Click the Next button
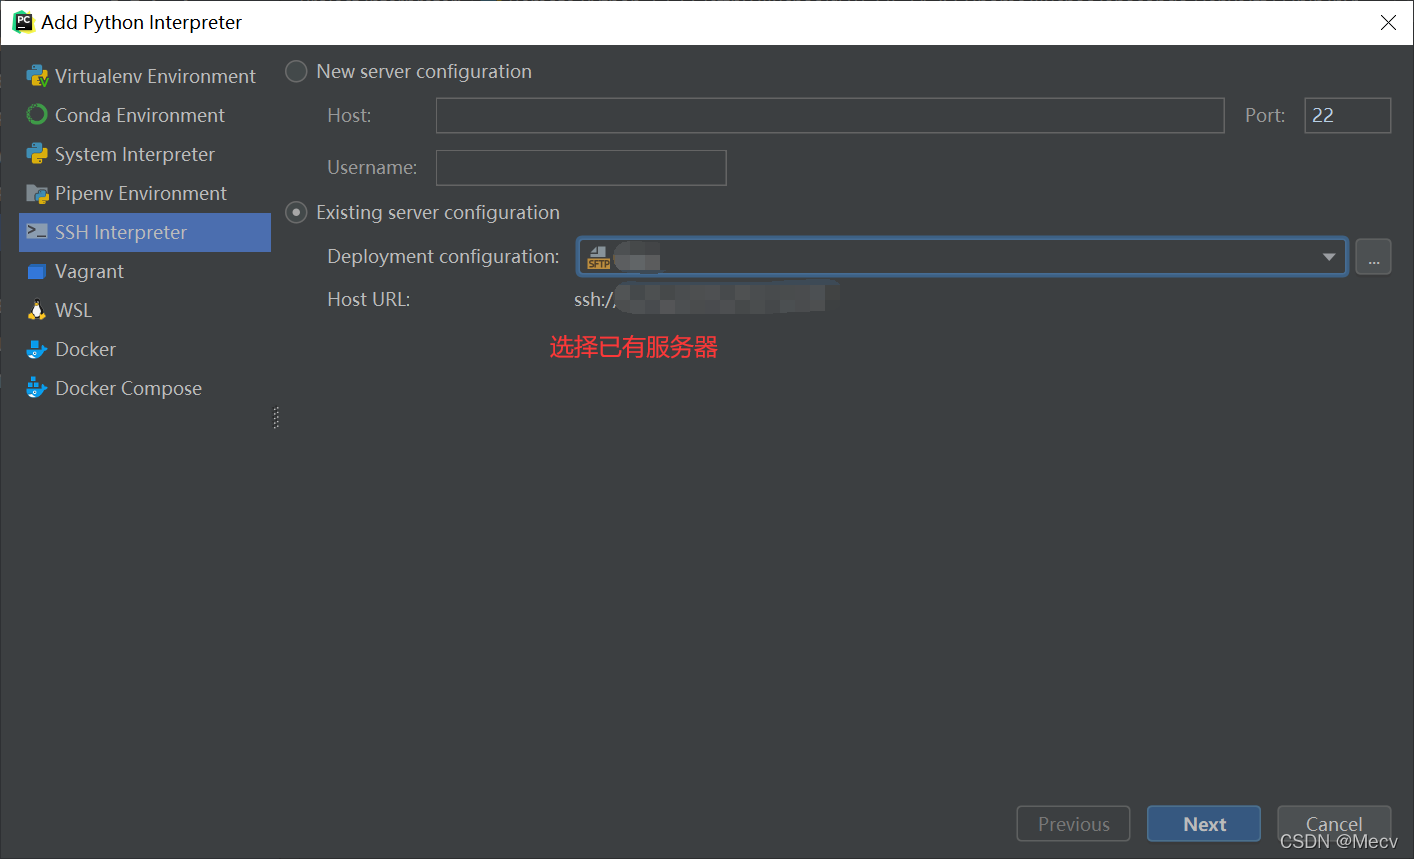Screen dimensions: 1414x859 coord(1204,824)
